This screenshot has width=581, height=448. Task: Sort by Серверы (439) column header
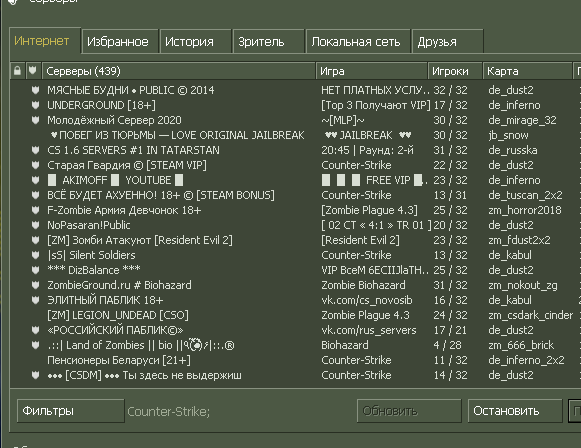click(x=179, y=71)
